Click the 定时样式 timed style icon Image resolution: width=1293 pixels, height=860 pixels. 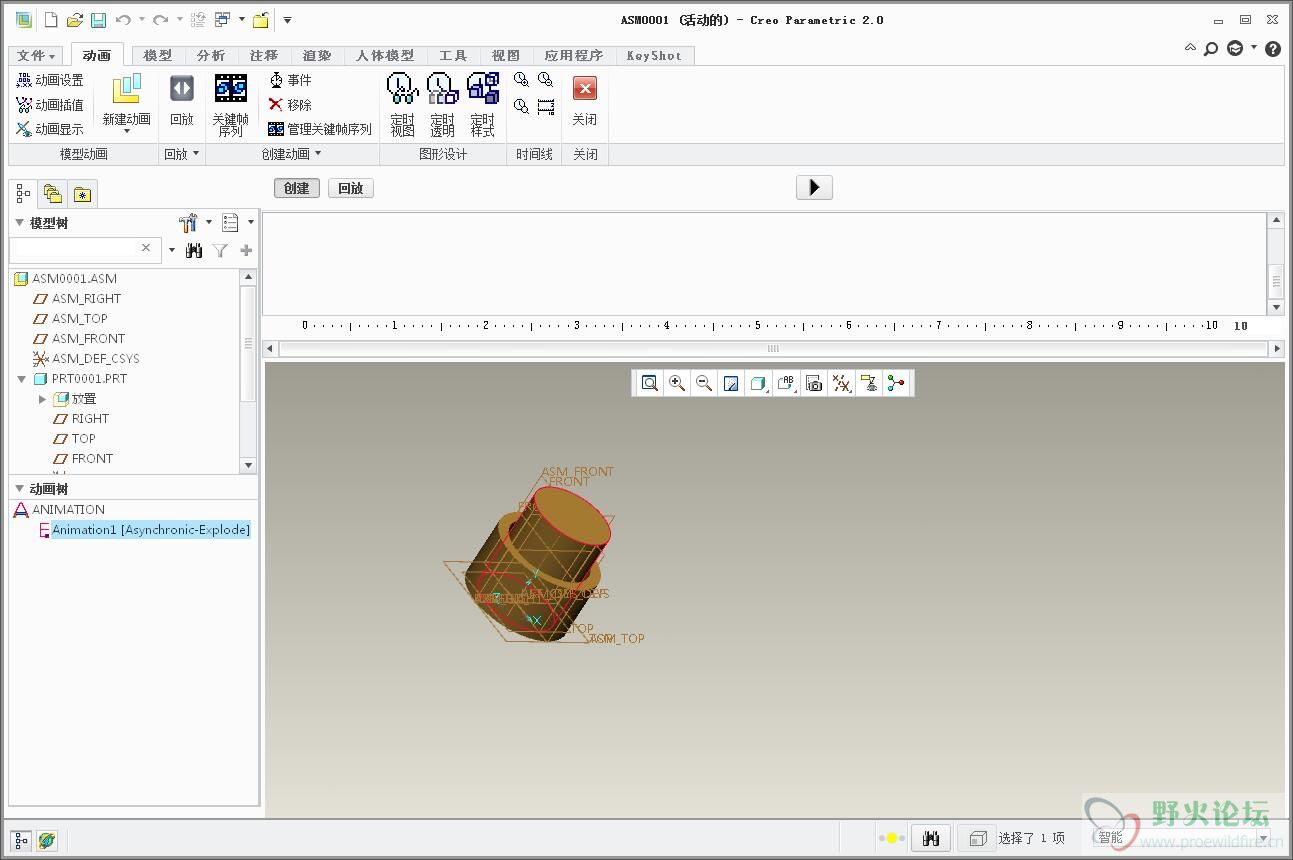pyautogui.click(x=483, y=104)
